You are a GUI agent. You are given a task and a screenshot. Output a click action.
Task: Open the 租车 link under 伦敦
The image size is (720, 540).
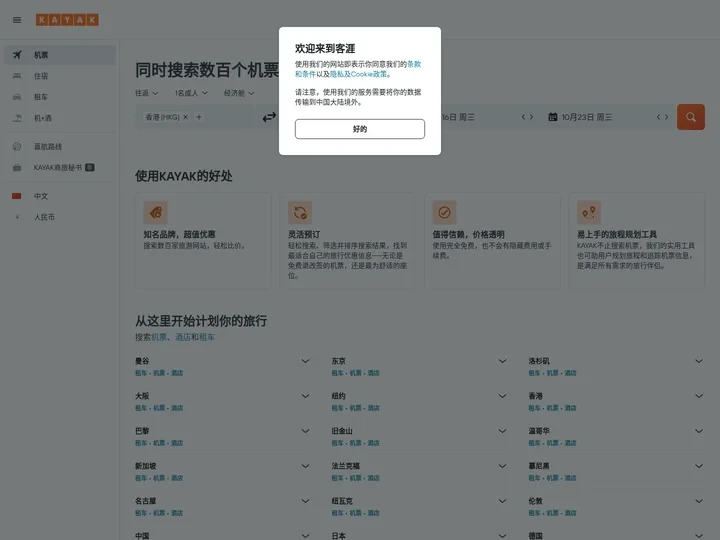[534, 513]
